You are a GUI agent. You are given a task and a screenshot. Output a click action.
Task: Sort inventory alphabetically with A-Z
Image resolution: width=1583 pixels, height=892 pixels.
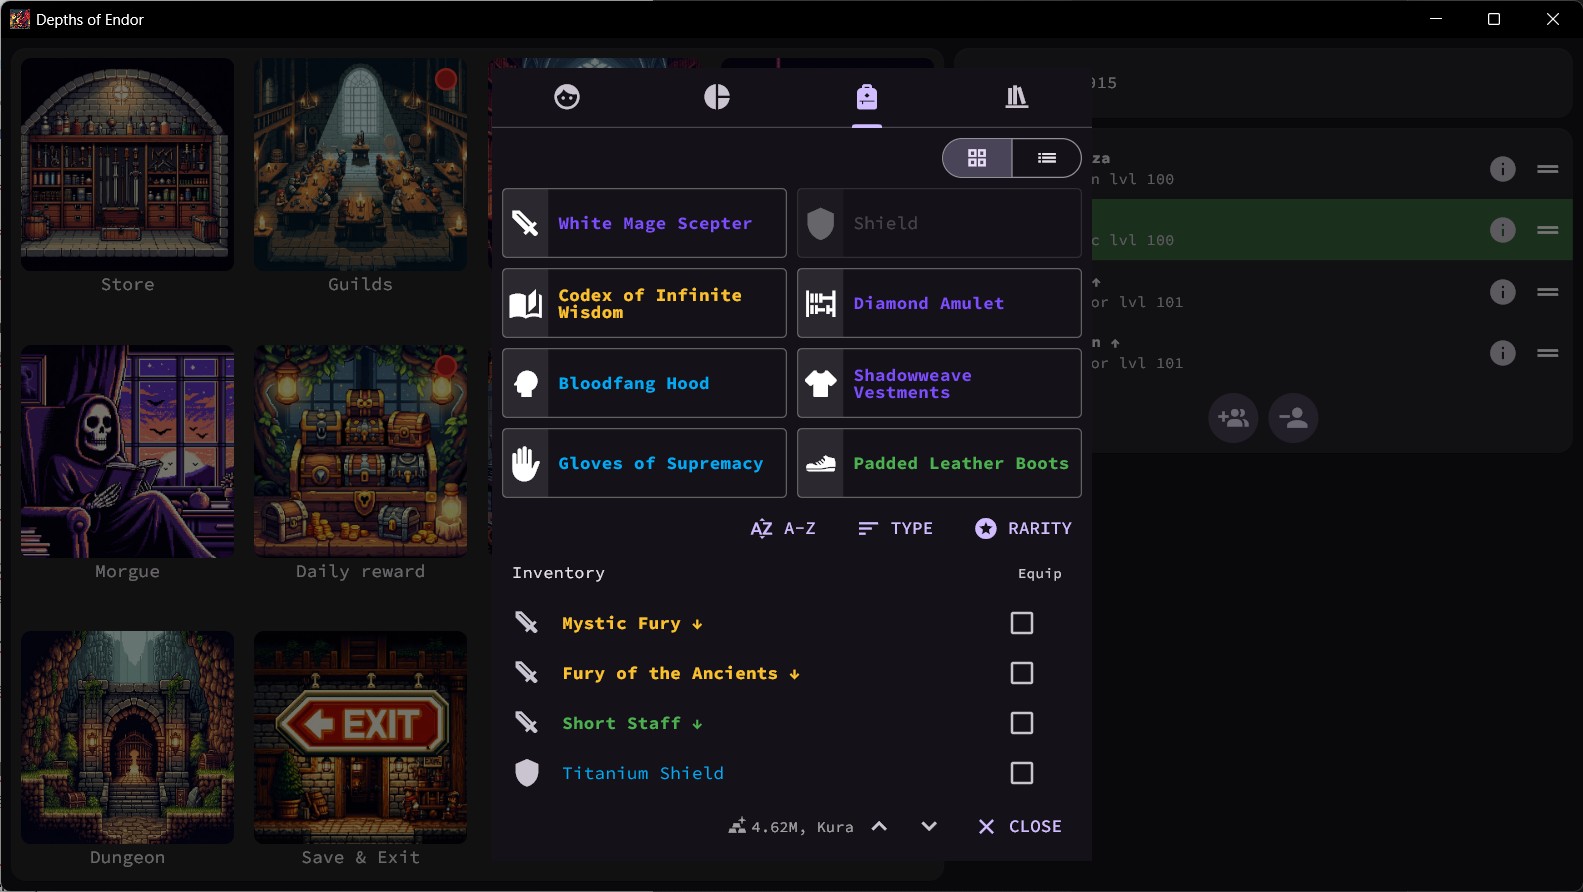[x=783, y=528]
